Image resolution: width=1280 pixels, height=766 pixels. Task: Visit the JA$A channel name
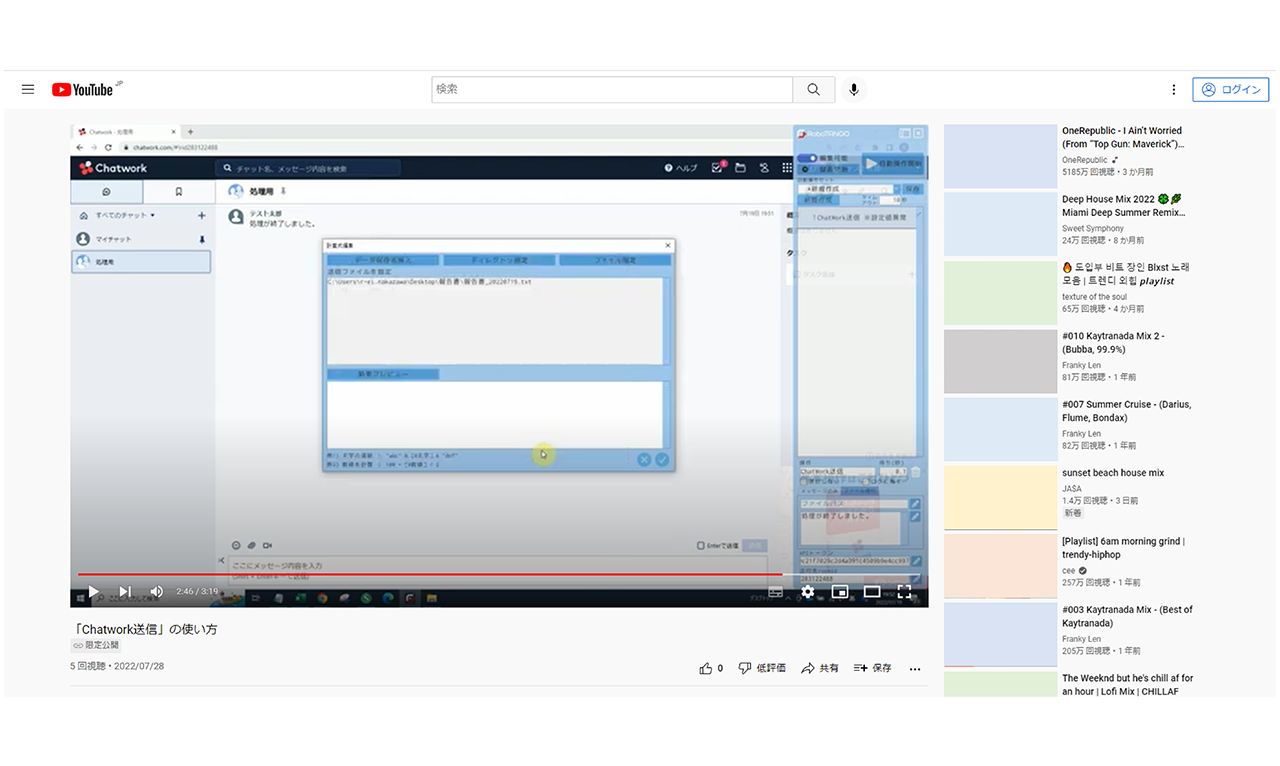tap(1073, 489)
